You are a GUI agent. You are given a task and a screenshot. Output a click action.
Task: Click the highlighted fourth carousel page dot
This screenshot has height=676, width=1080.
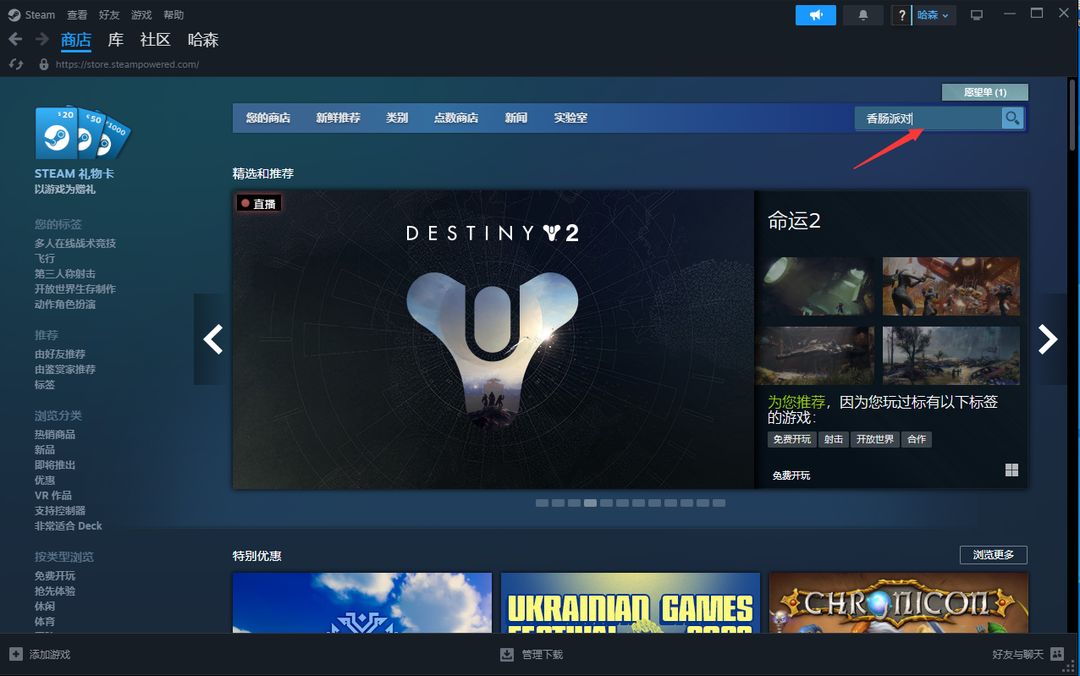(x=590, y=503)
